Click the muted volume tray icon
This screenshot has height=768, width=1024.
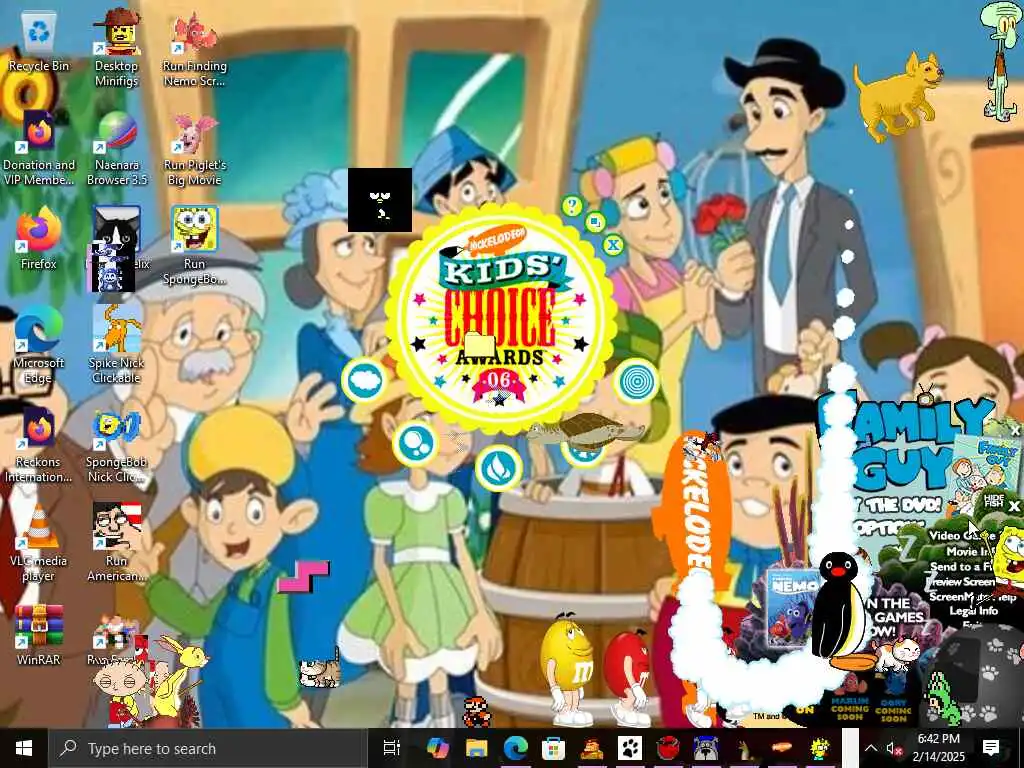(894, 748)
